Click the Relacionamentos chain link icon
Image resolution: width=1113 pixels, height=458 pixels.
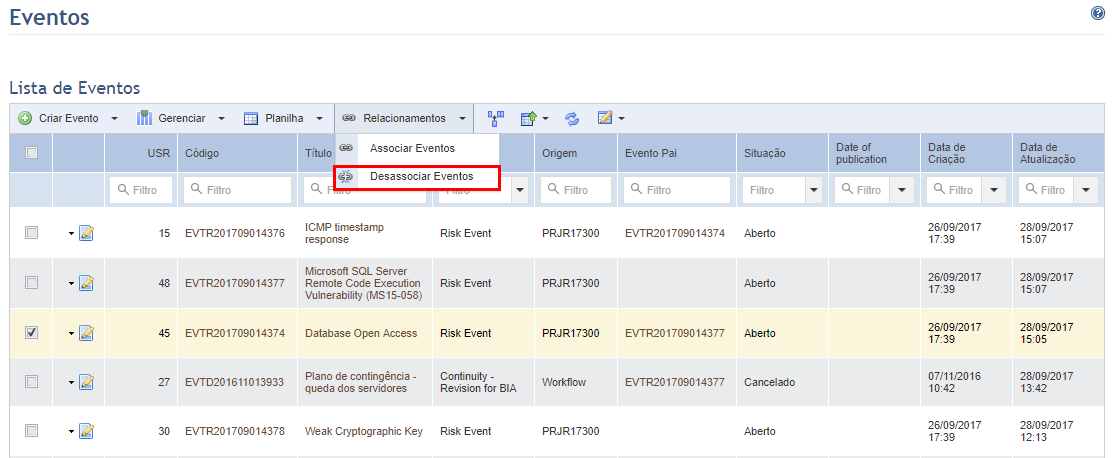[349, 119]
